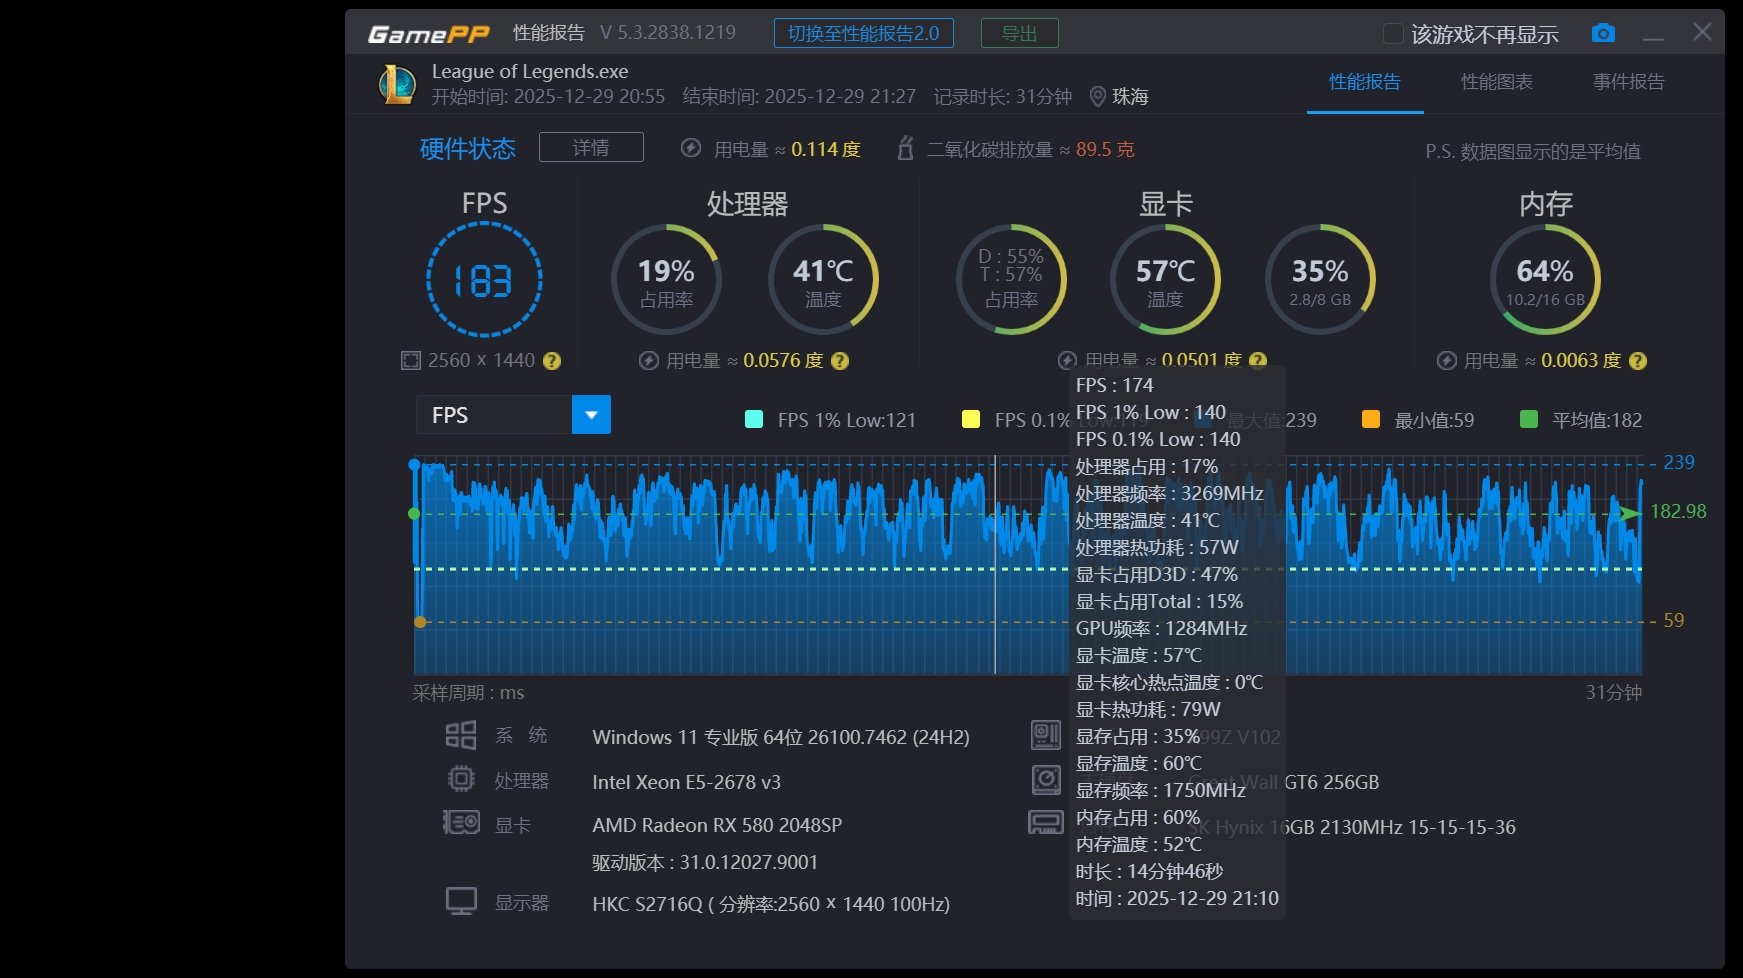Click the 导出 export button

[1019, 33]
